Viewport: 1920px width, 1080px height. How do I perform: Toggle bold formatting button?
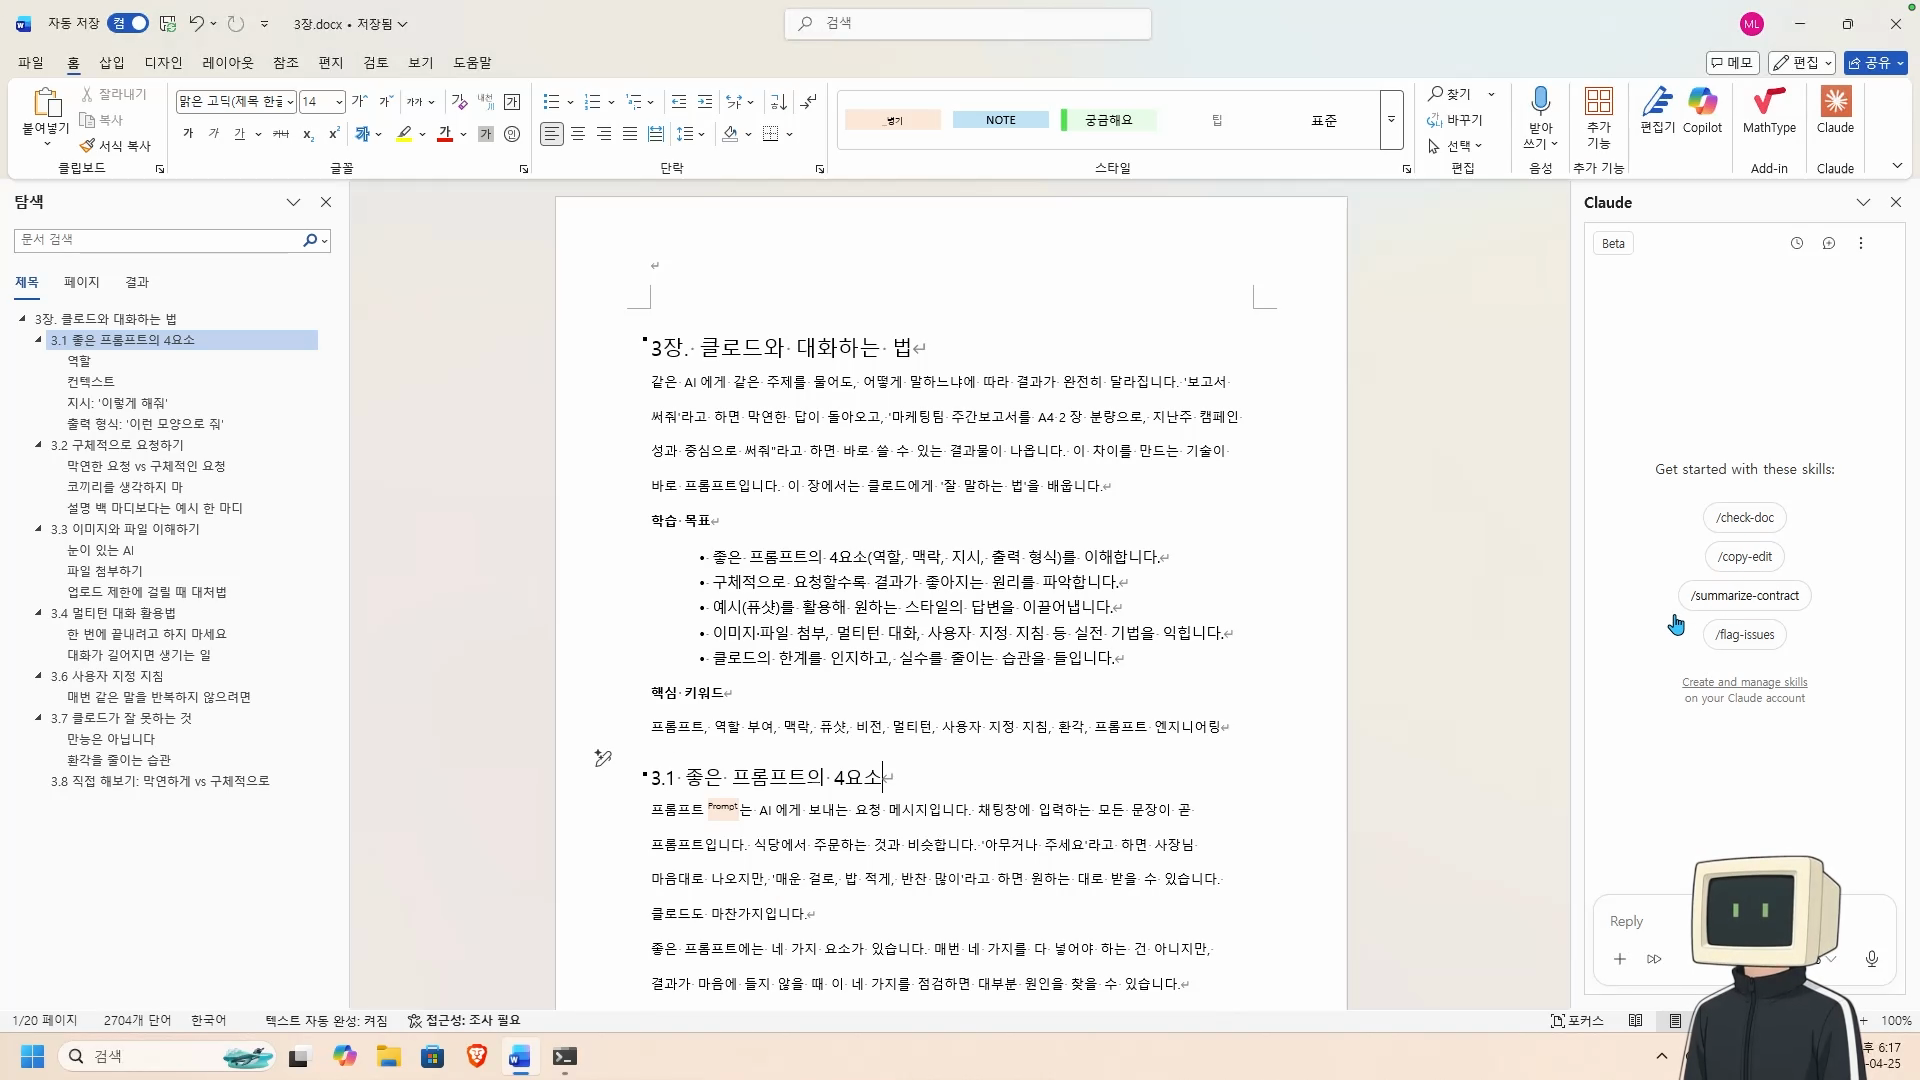click(x=188, y=134)
